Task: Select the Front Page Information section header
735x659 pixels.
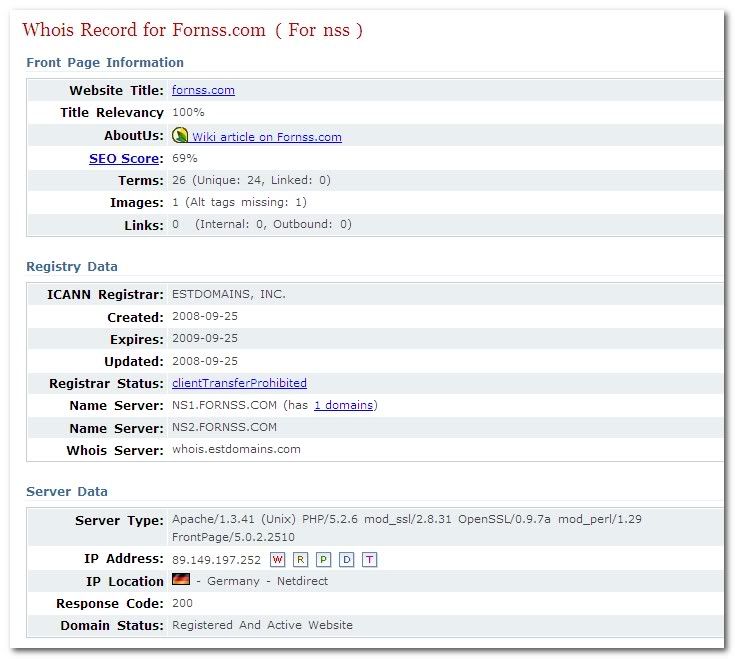Action: click(x=105, y=62)
